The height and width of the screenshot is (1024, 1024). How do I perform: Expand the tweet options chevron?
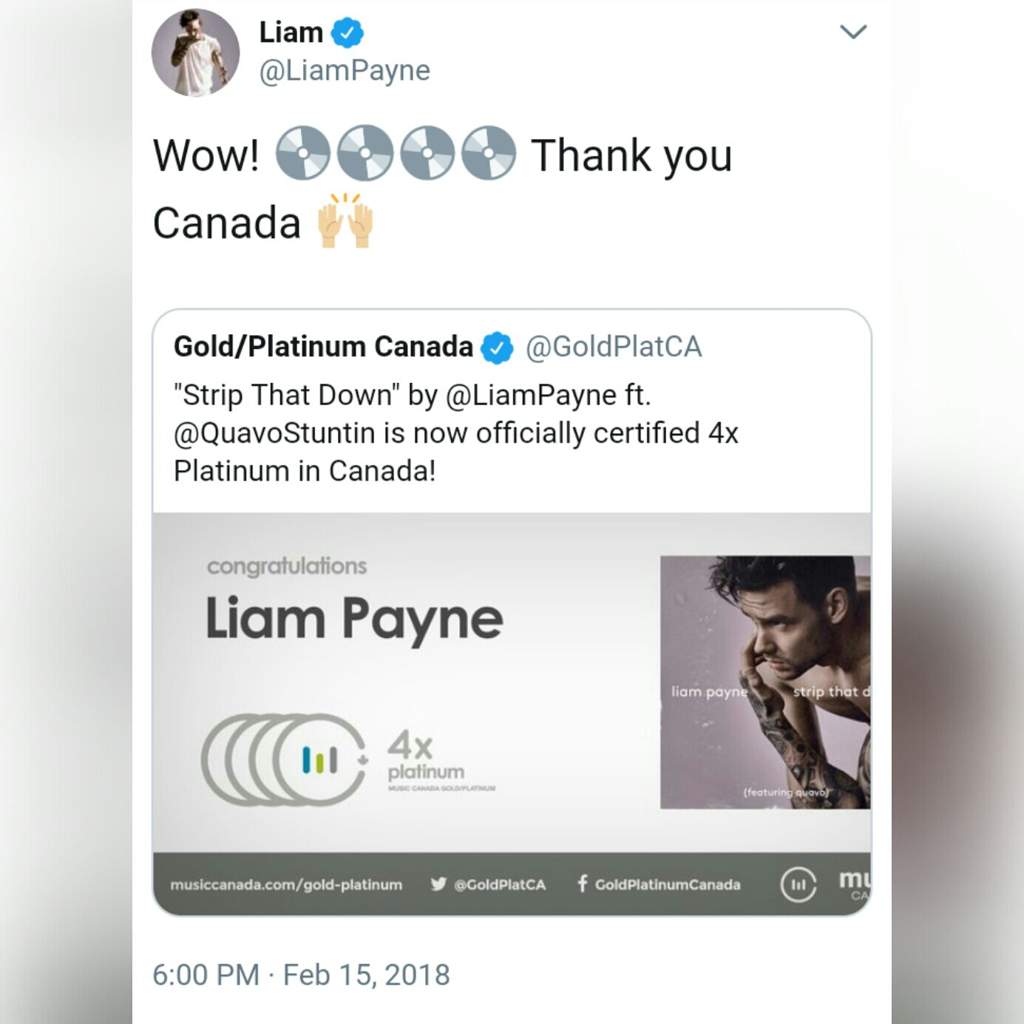click(x=853, y=31)
